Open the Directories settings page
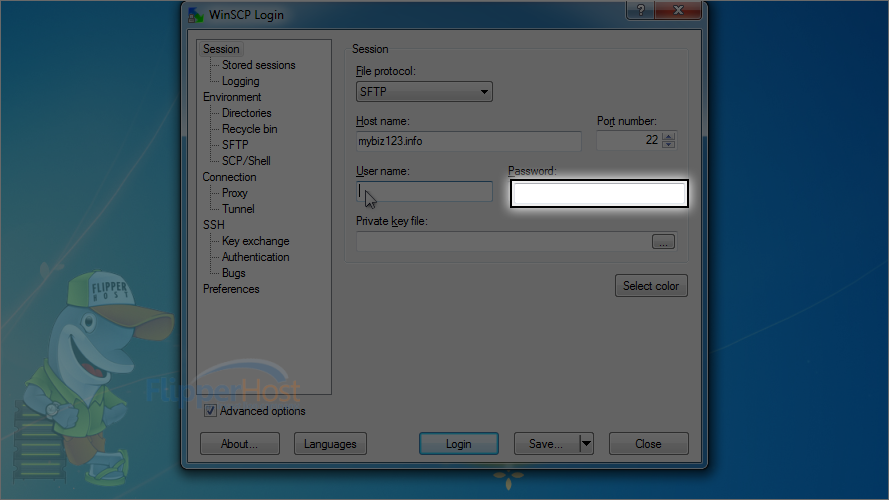 247,113
